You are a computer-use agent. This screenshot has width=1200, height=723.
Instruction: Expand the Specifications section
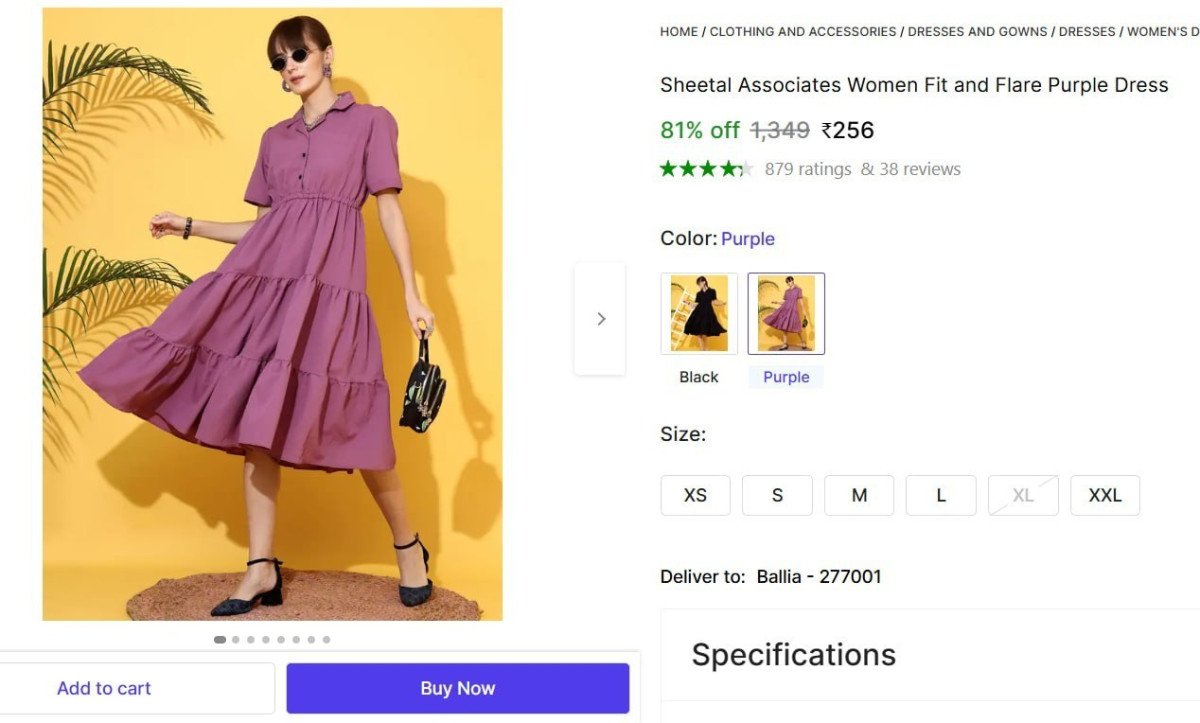pos(793,654)
